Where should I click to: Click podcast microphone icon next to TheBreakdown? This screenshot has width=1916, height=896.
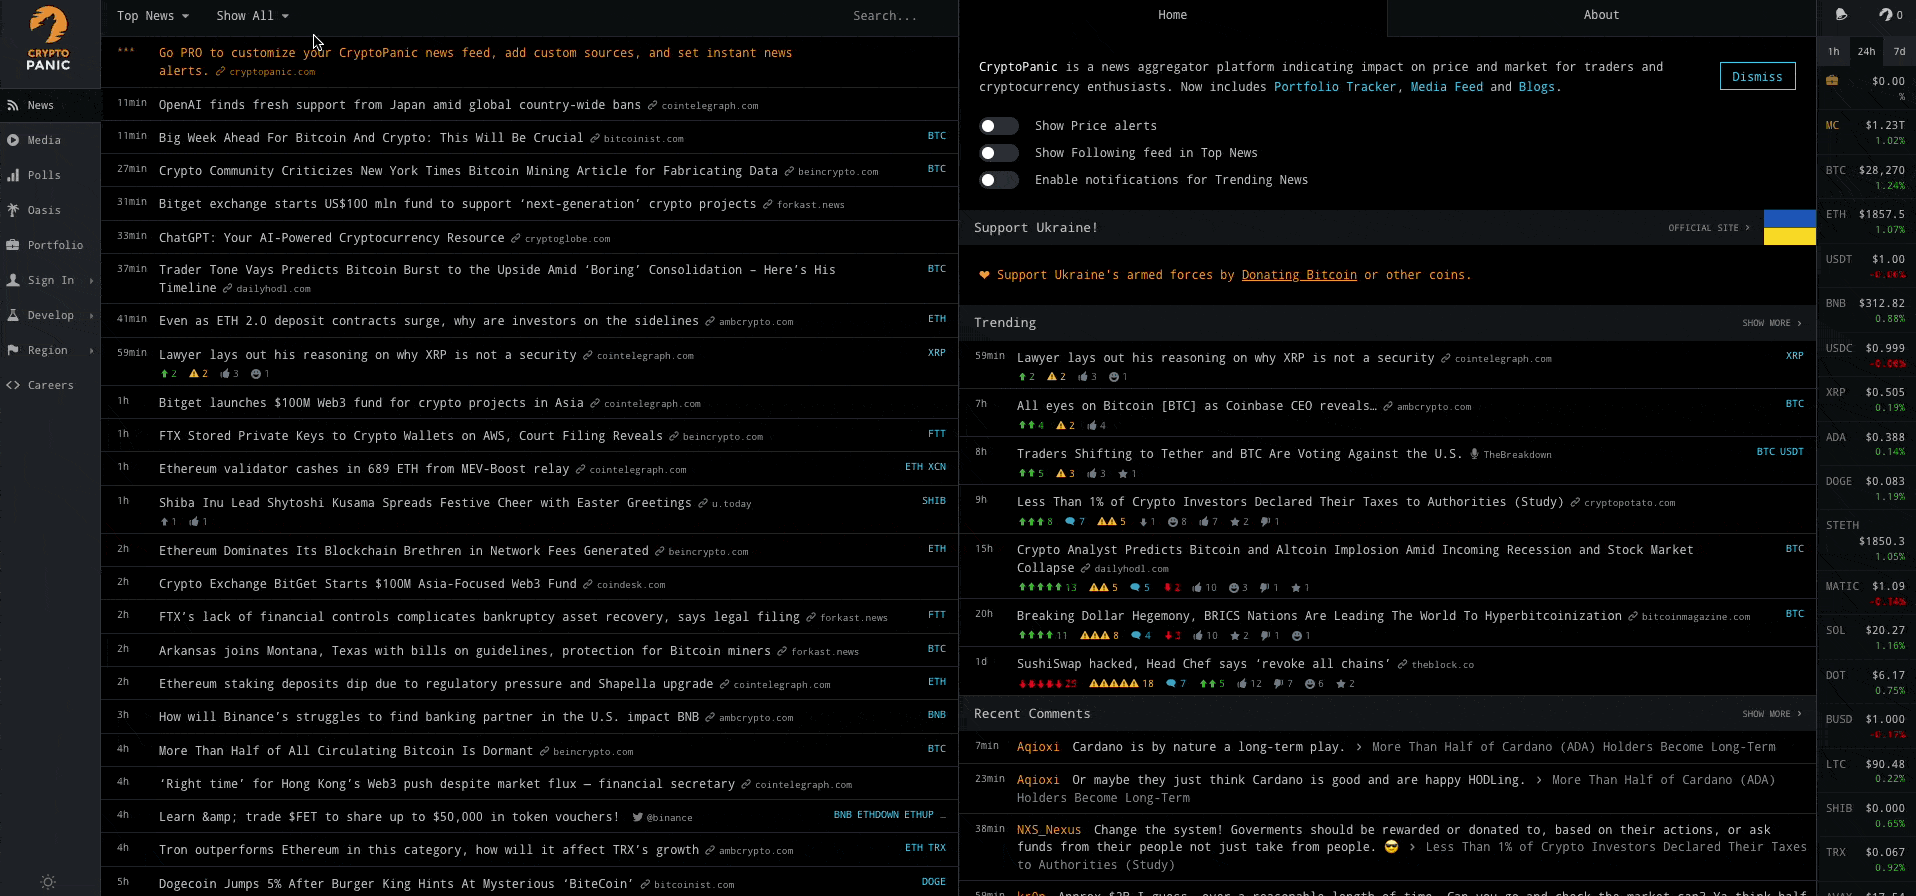pos(1474,454)
